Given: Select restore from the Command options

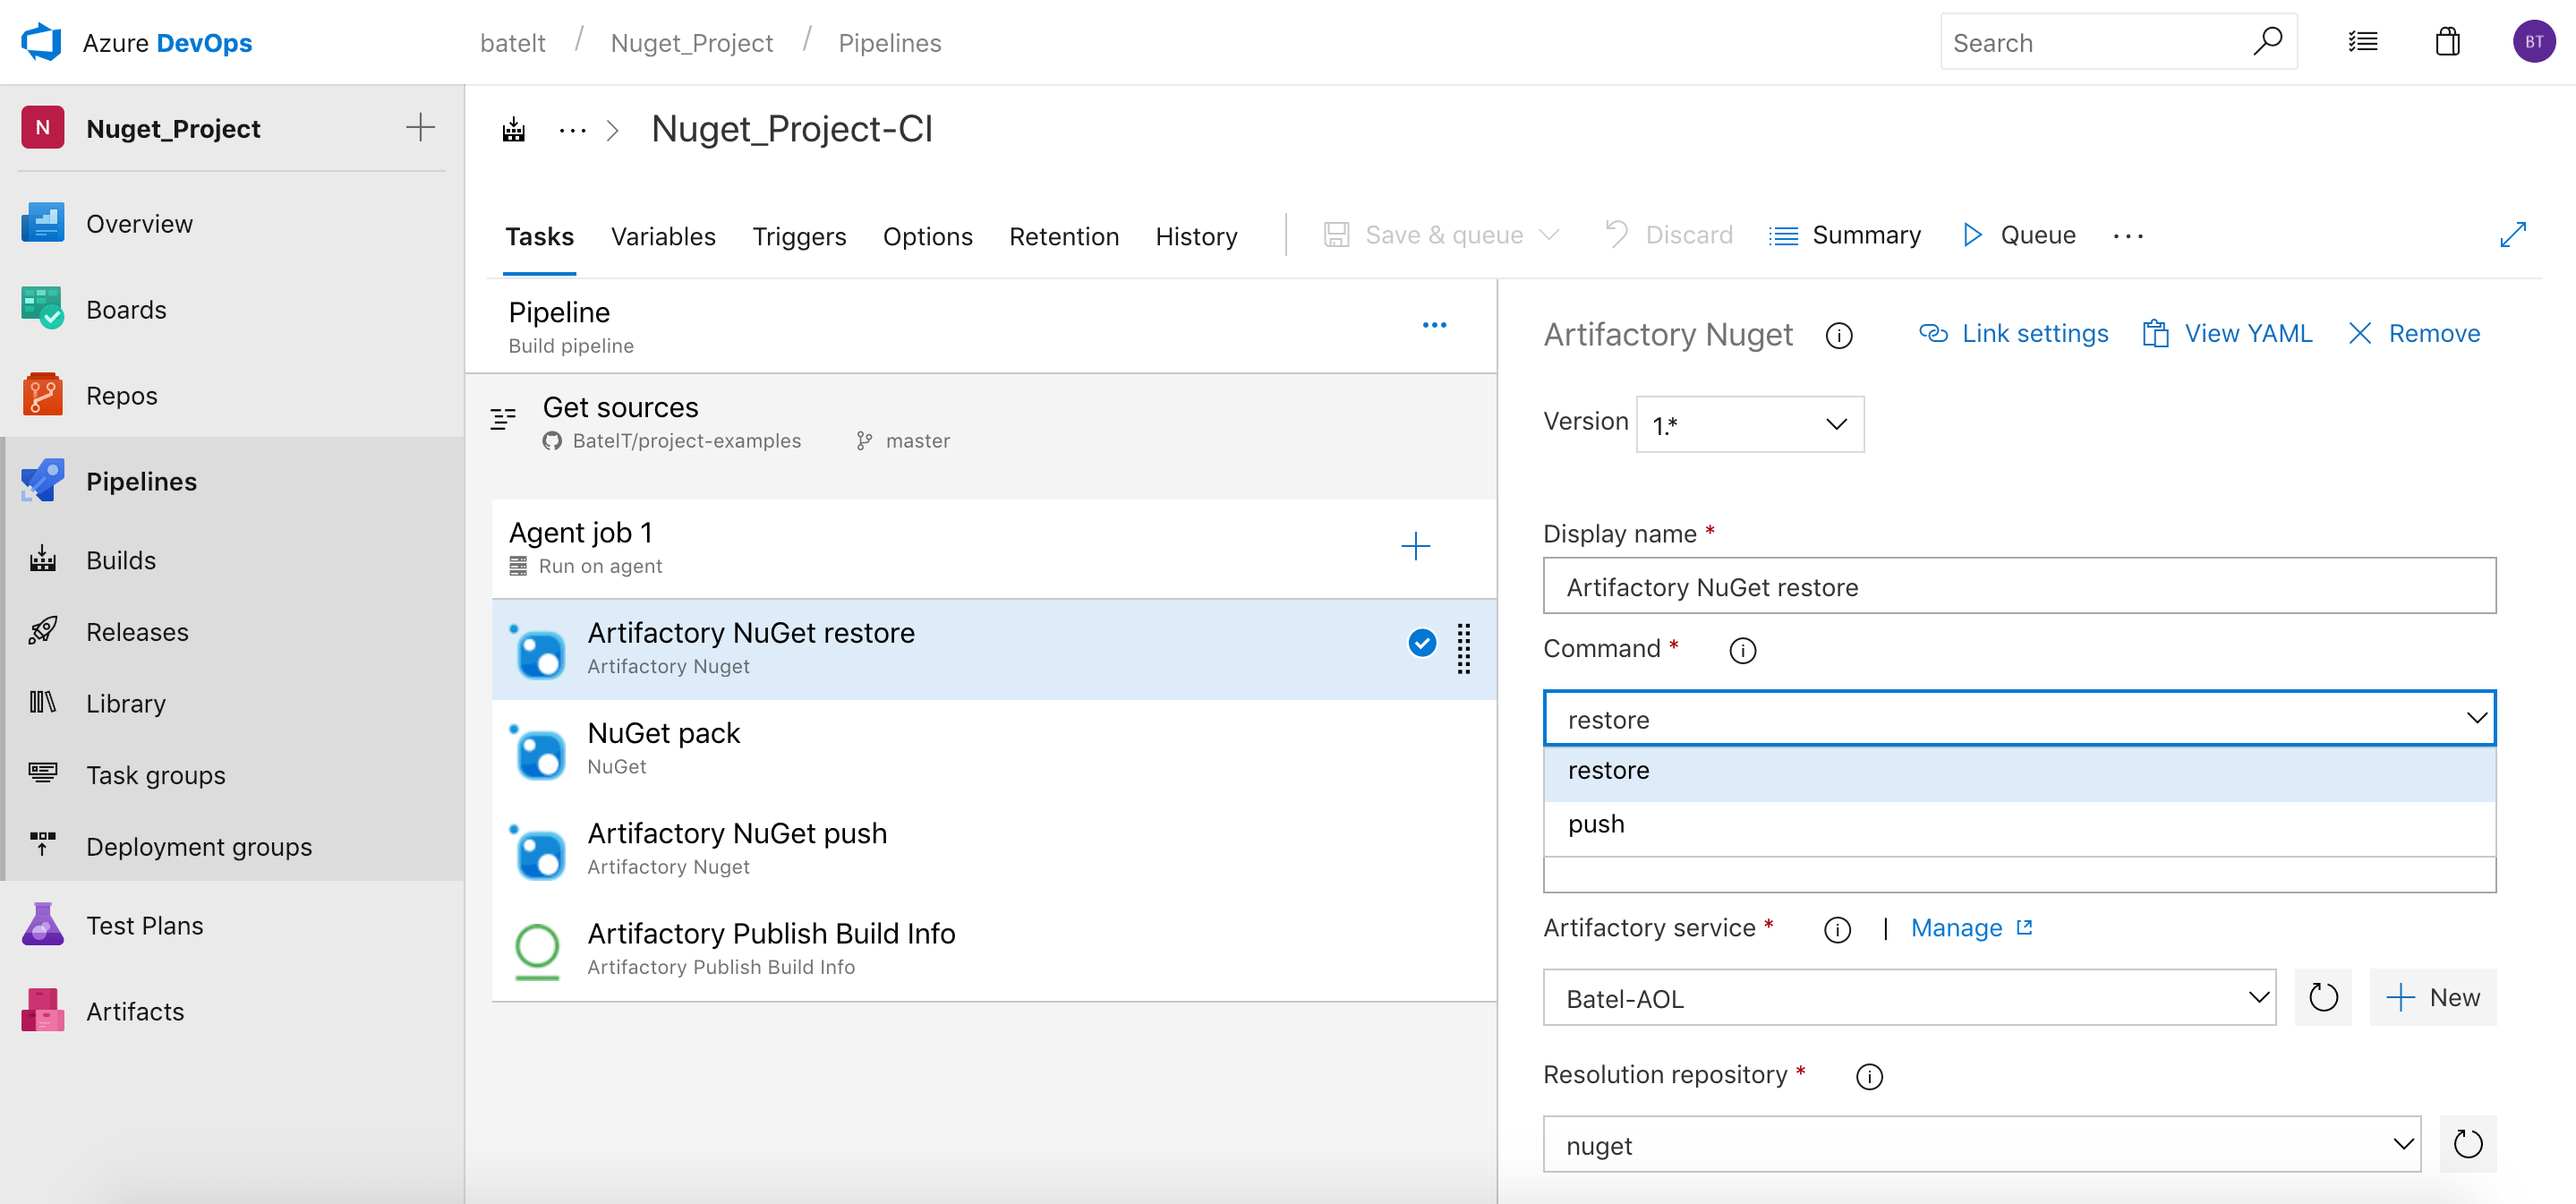Looking at the screenshot, I should (x=1608, y=770).
